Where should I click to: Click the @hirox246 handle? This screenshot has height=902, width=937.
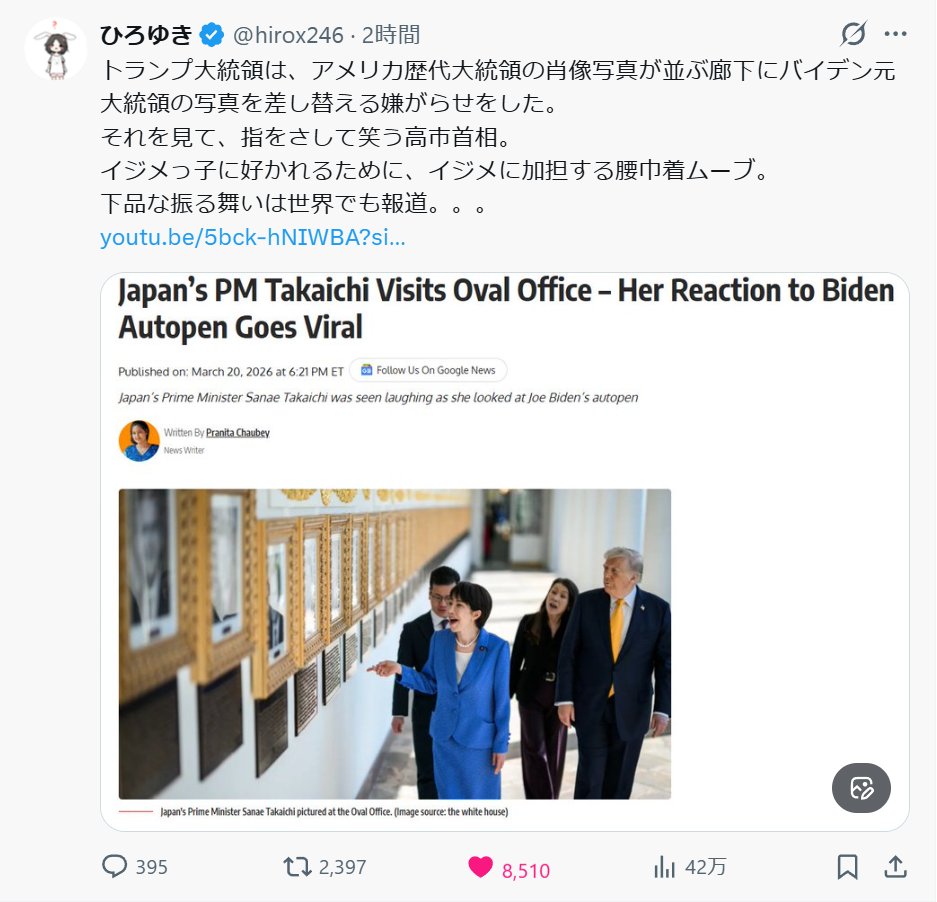(288, 35)
